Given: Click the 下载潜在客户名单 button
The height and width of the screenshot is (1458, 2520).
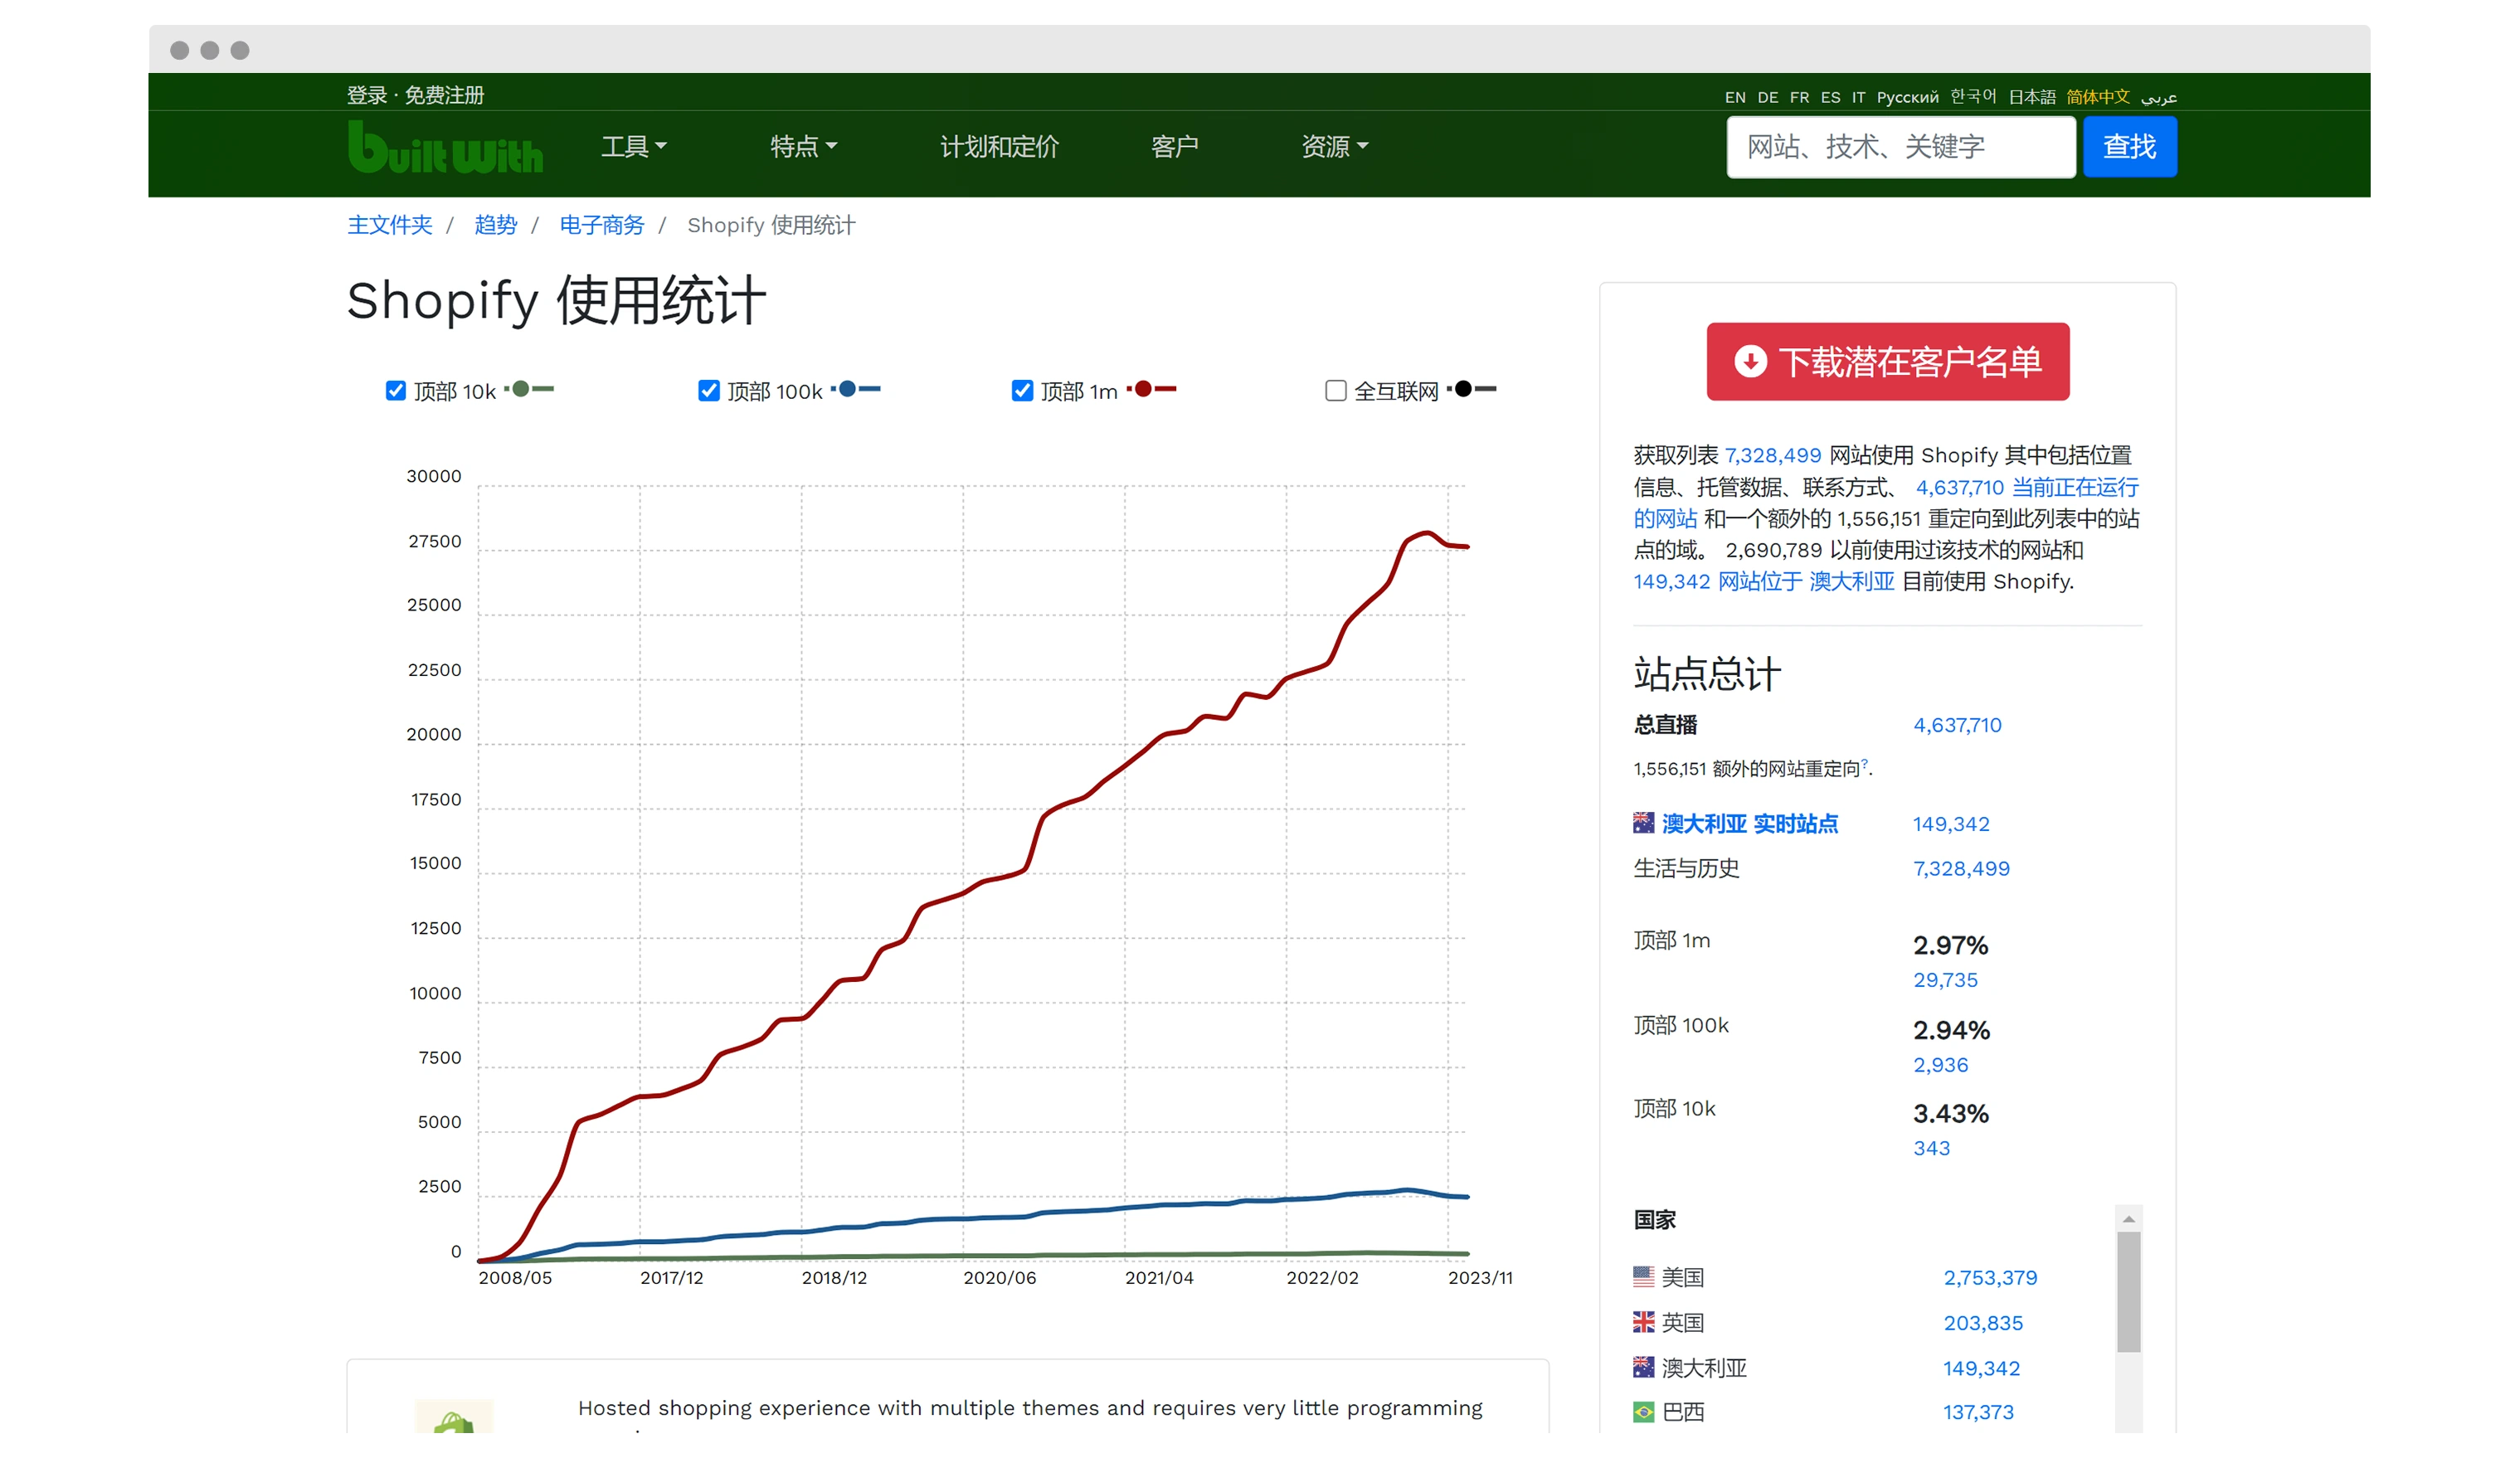Looking at the screenshot, I should (x=1887, y=361).
